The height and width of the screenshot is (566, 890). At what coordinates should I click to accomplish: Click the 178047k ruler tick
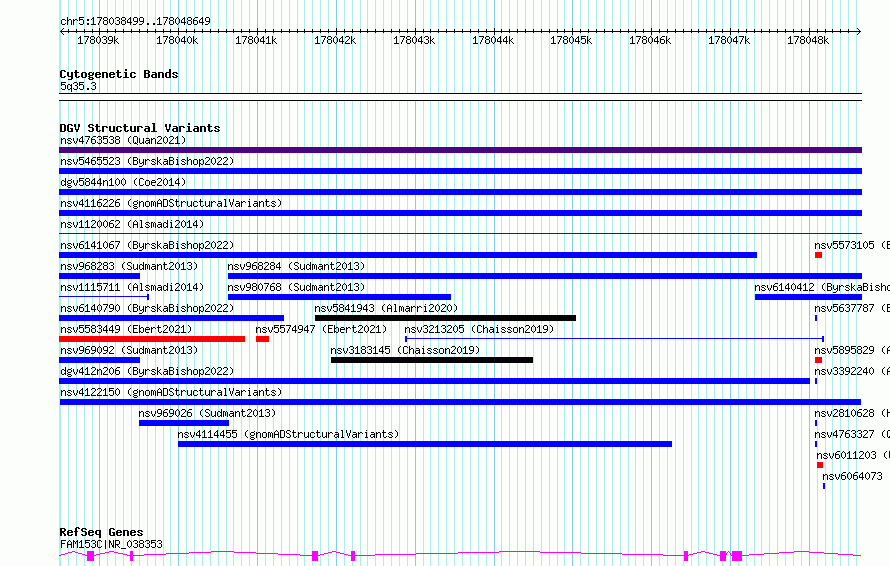[x=729, y=40]
